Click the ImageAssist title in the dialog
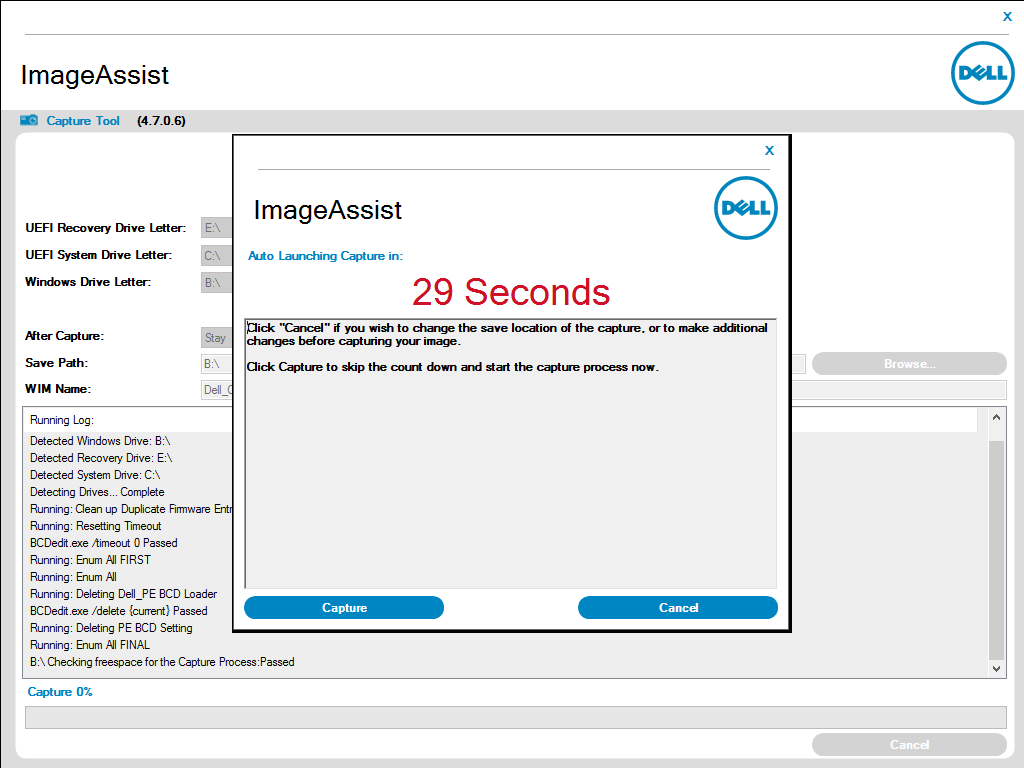The width and height of the screenshot is (1024, 768). pos(328,210)
